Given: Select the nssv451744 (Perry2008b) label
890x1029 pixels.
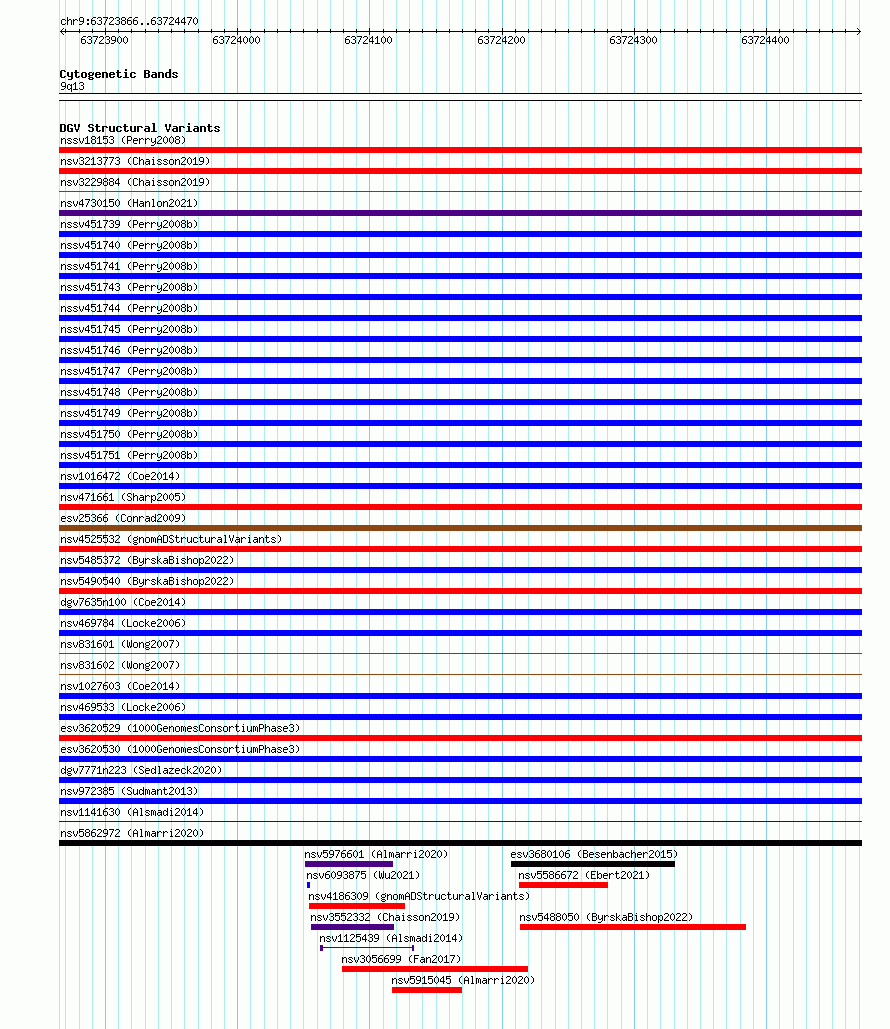Looking at the screenshot, I should pos(129,308).
